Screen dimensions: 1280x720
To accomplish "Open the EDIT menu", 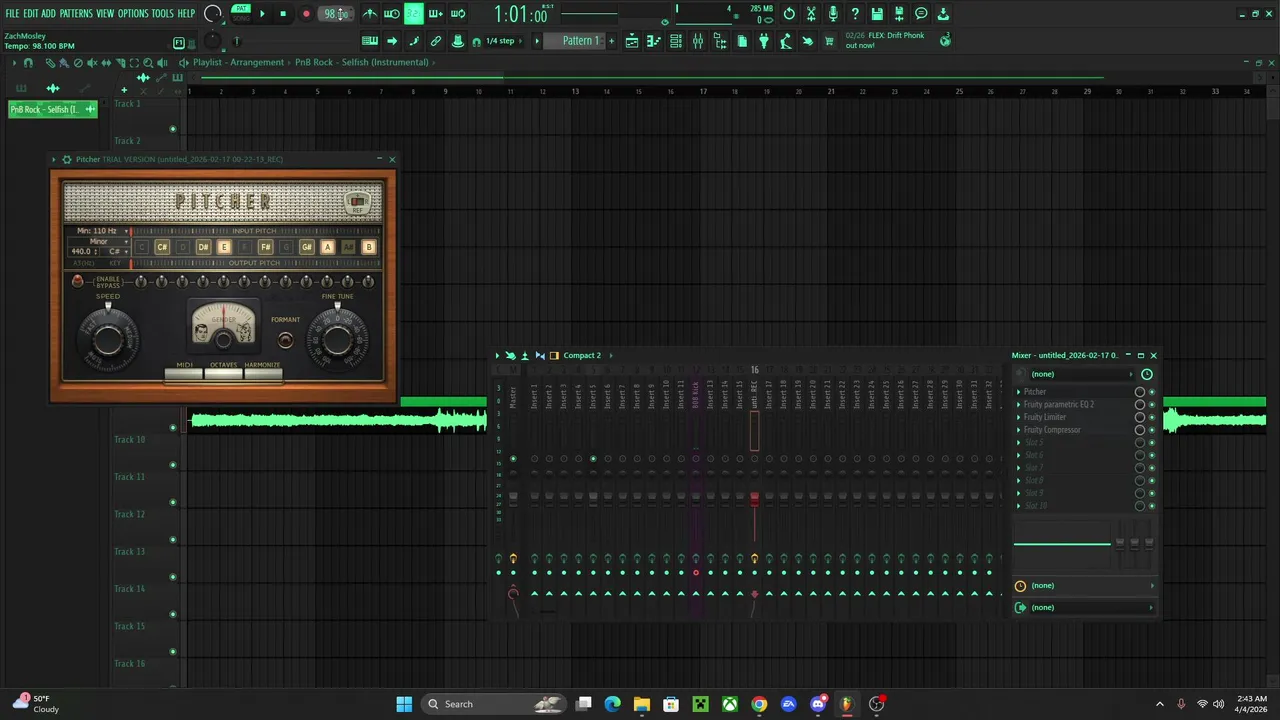I will [x=31, y=14].
